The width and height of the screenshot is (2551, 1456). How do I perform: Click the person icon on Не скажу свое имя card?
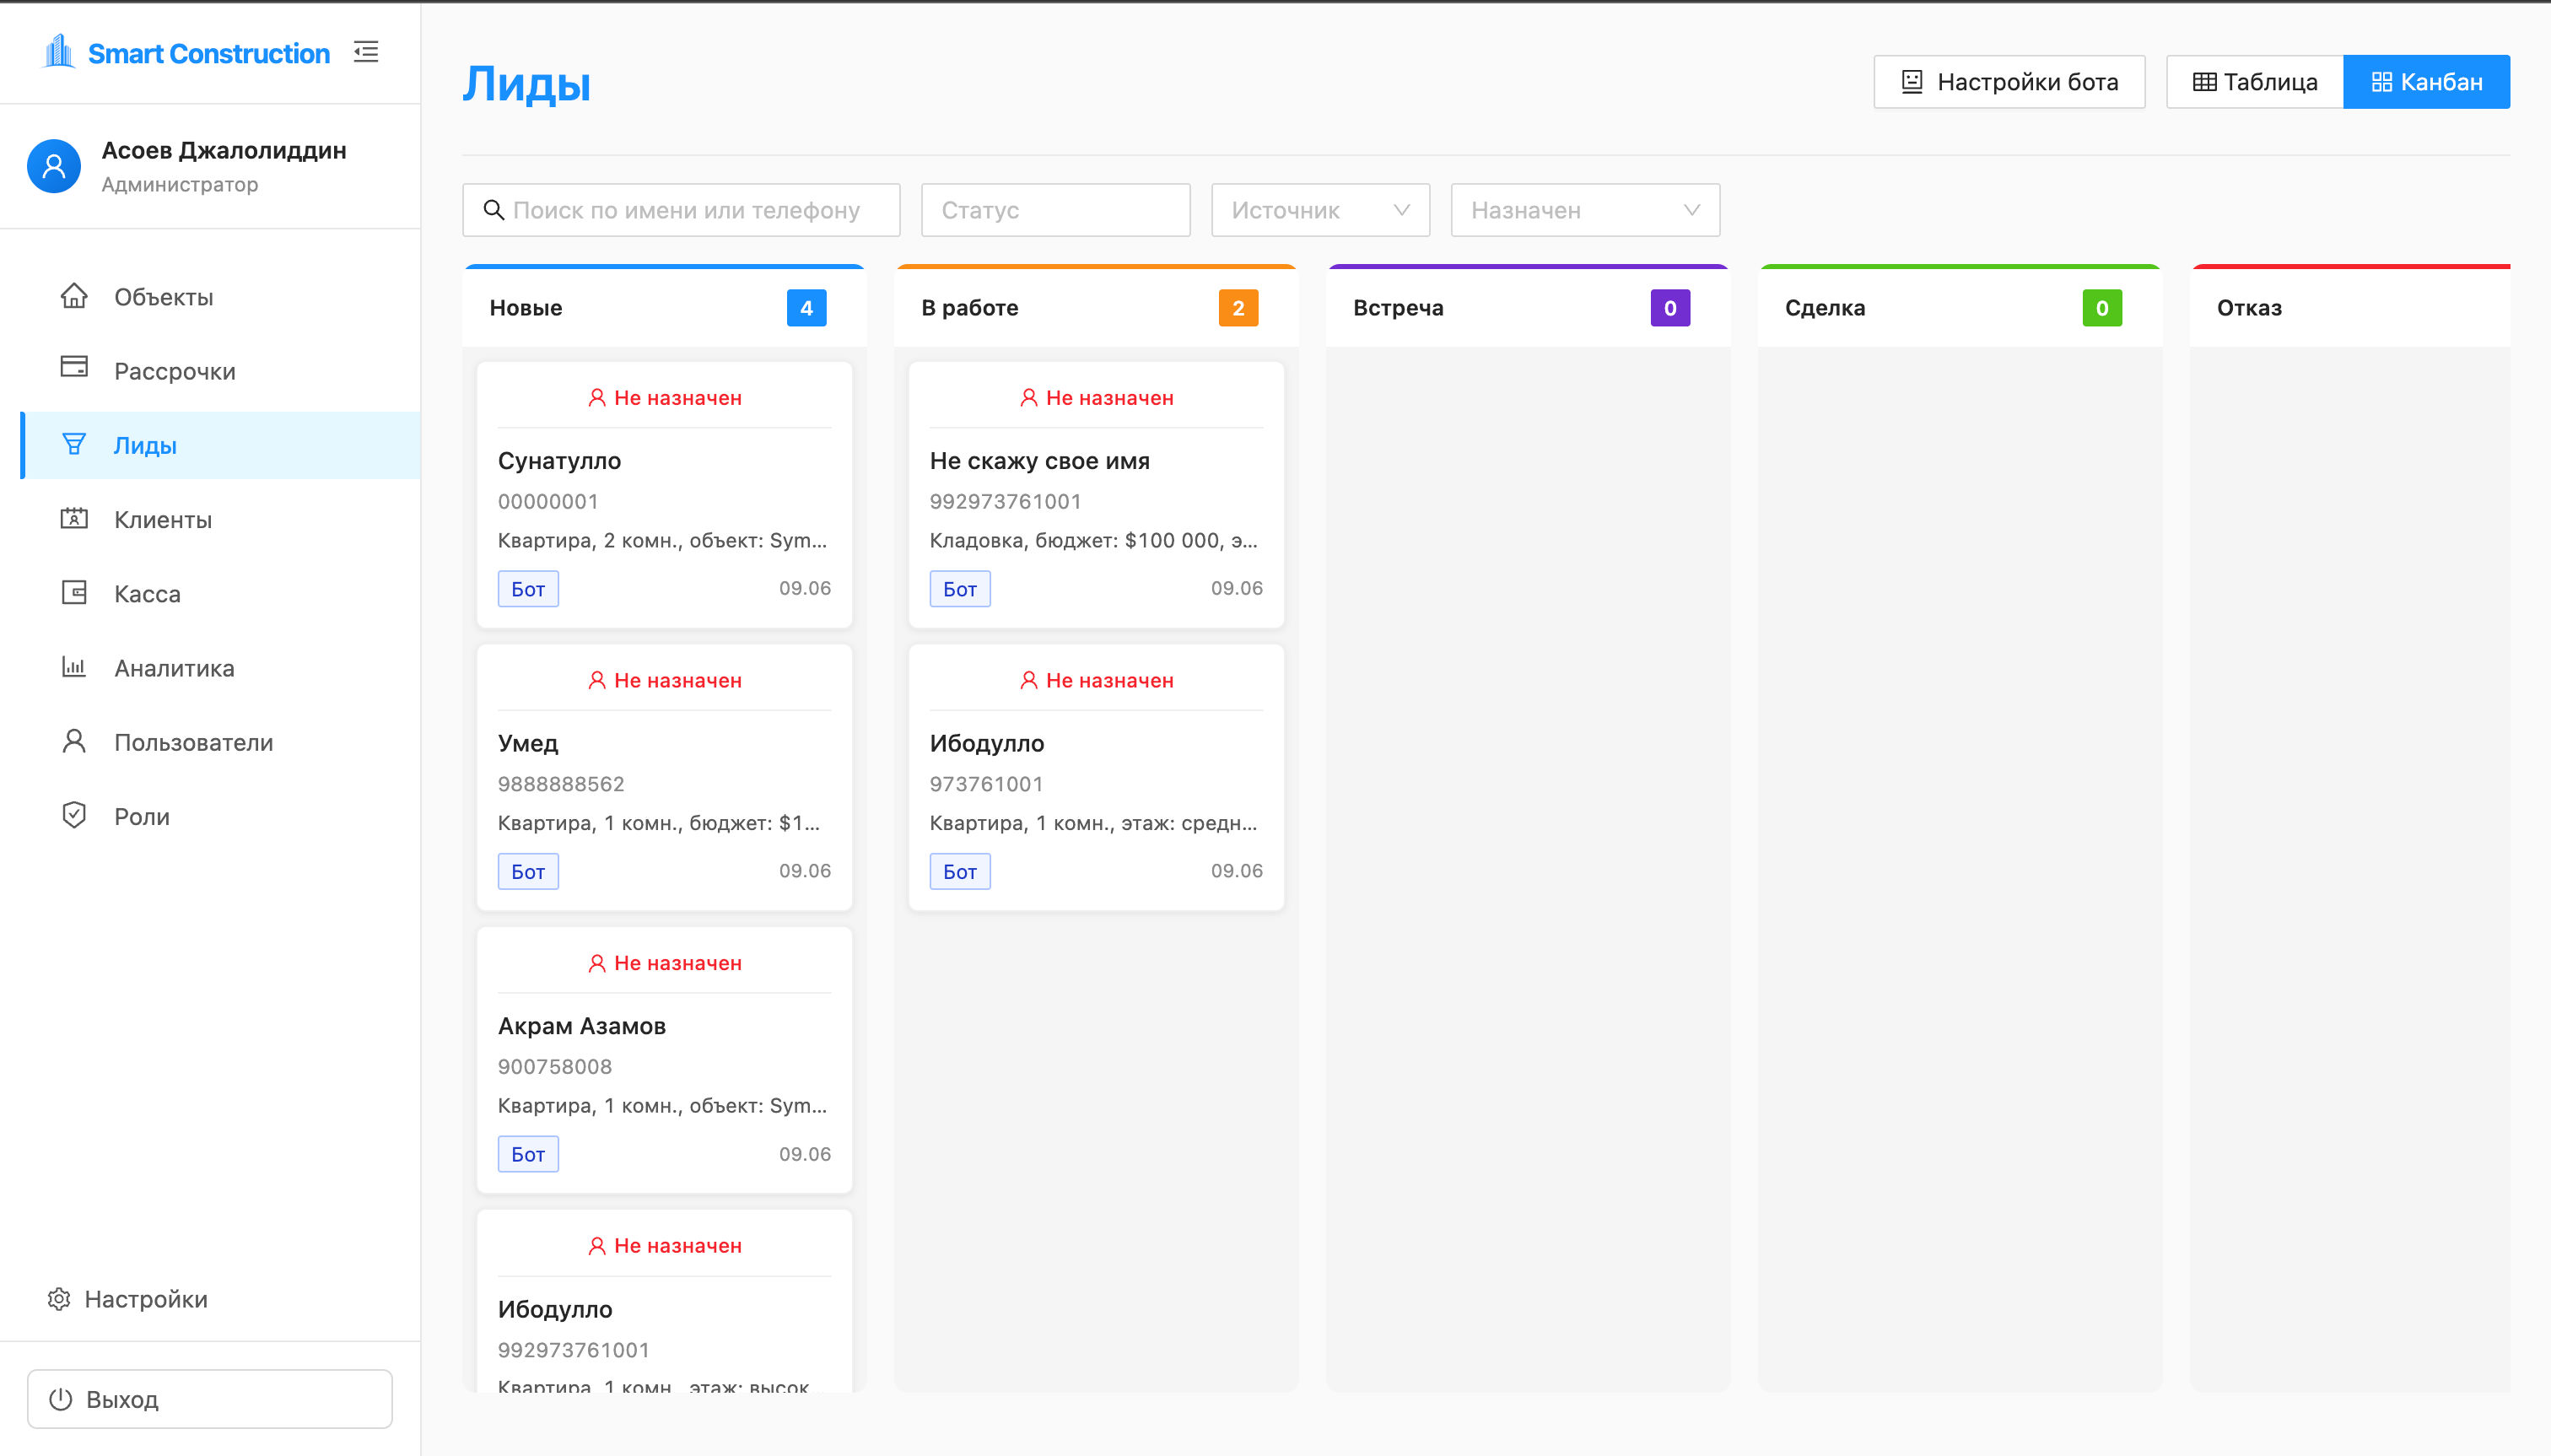[x=1029, y=398]
